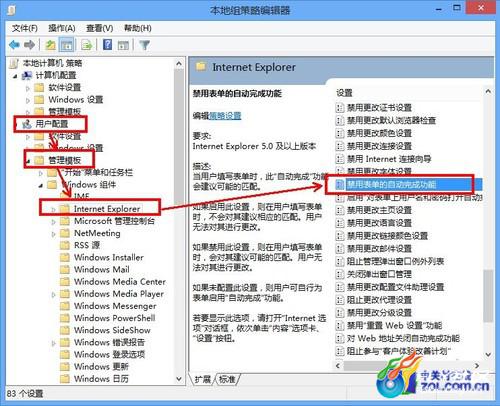Expand the Internet Explorer tree node

(53, 209)
